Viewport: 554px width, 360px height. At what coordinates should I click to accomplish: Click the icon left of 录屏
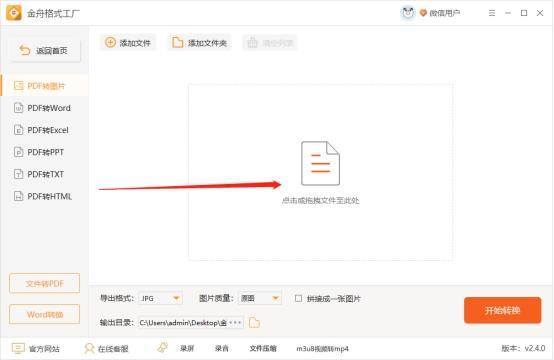point(163,348)
